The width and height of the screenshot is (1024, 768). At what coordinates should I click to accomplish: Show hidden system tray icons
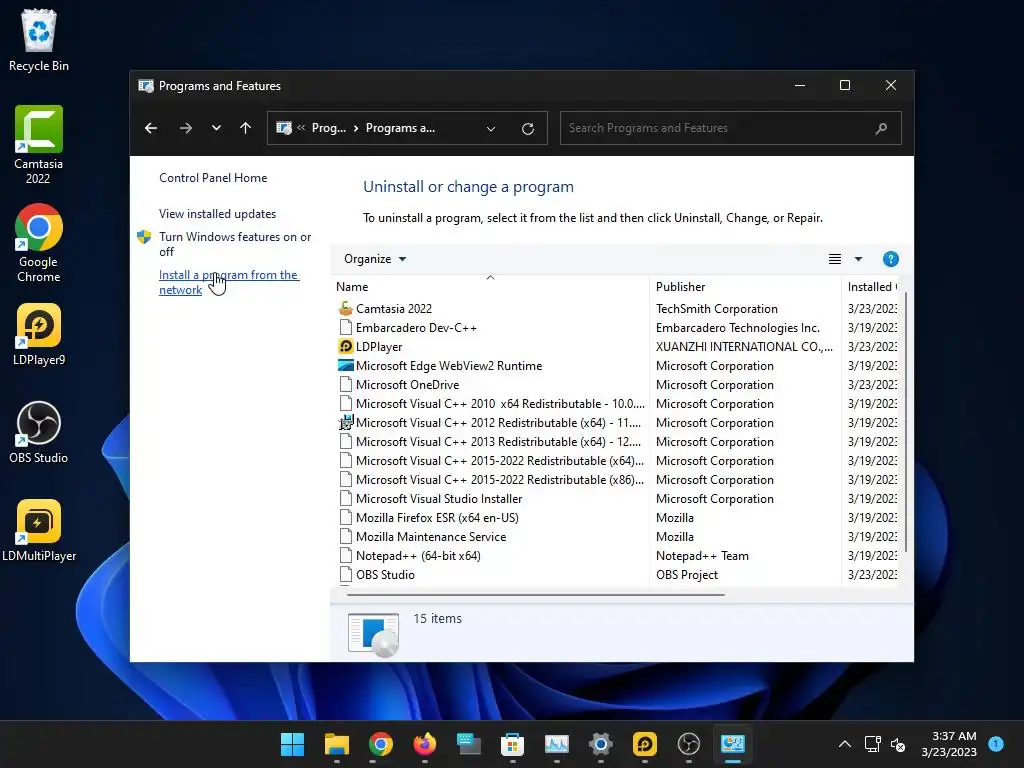coord(844,744)
